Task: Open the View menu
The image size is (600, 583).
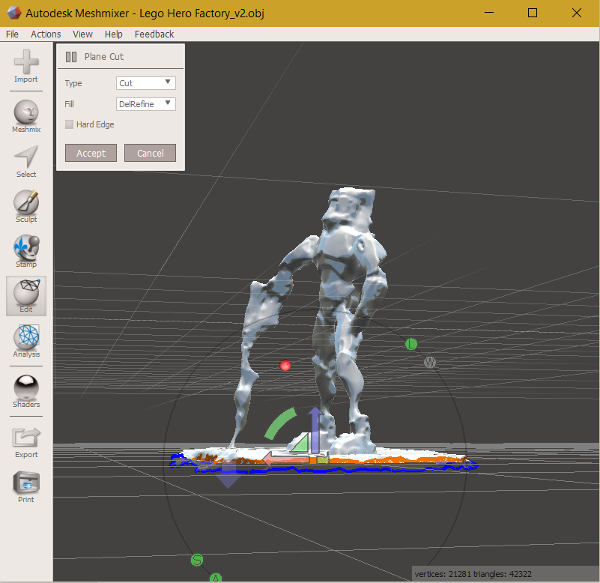Action: point(83,34)
